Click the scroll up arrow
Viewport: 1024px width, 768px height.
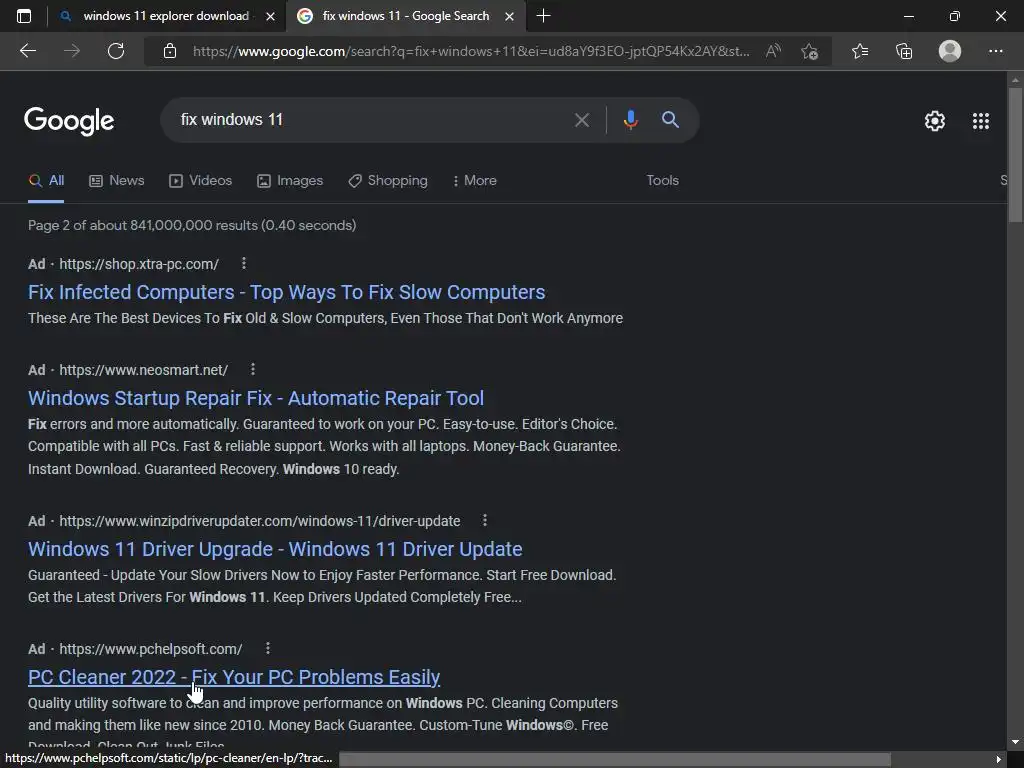click(x=1015, y=80)
